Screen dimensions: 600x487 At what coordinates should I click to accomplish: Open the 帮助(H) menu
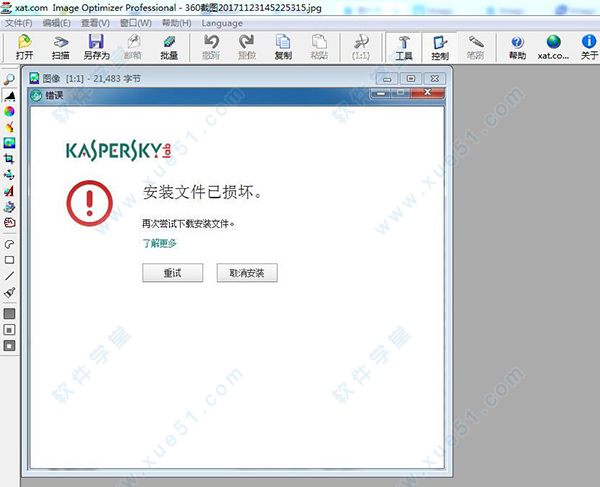pyautogui.click(x=176, y=23)
